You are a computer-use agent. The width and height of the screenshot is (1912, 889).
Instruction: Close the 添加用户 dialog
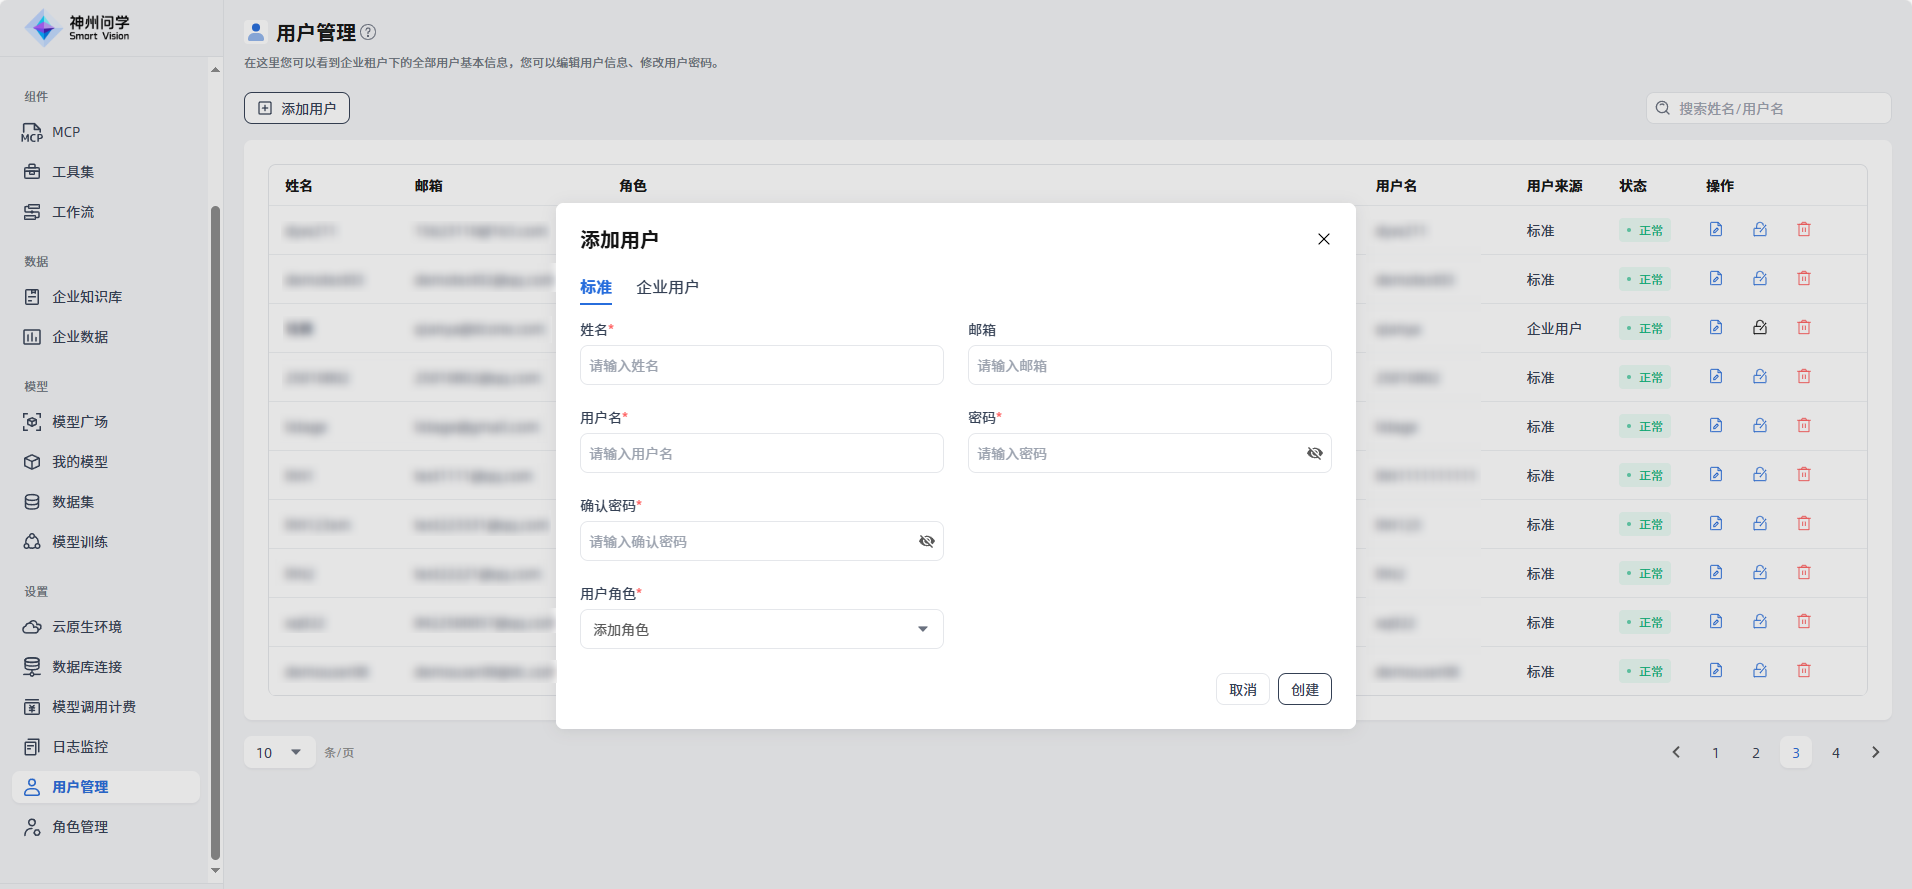pos(1323,239)
